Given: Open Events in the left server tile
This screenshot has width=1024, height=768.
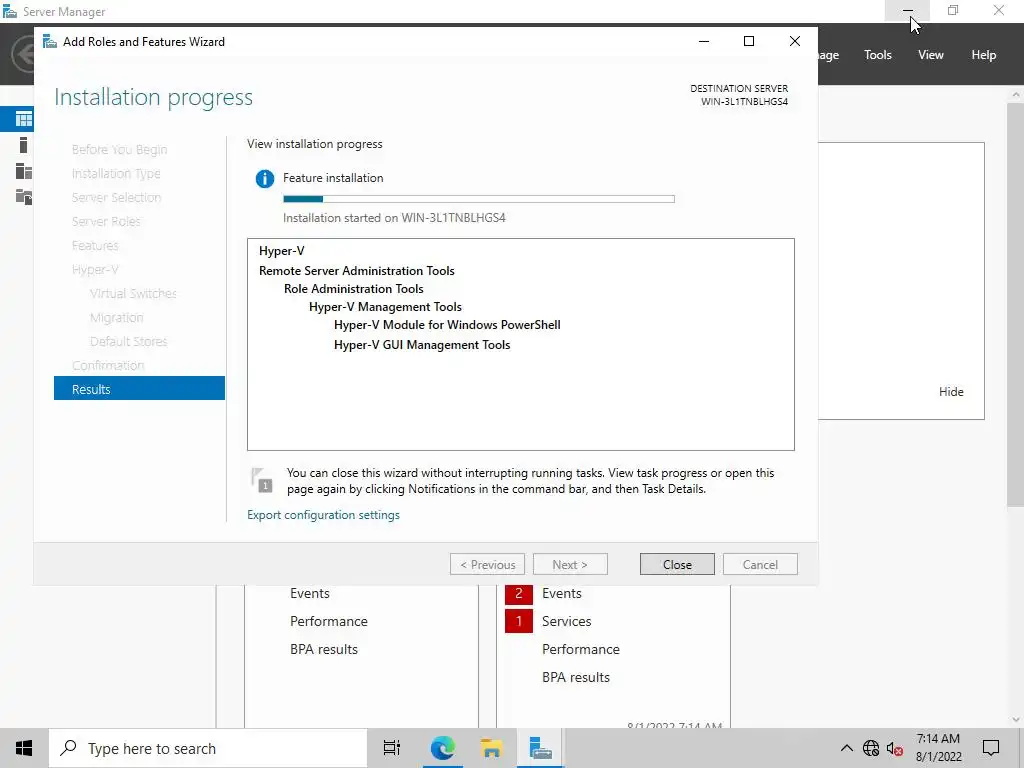Looking at the screenshot, I should 310,594.
